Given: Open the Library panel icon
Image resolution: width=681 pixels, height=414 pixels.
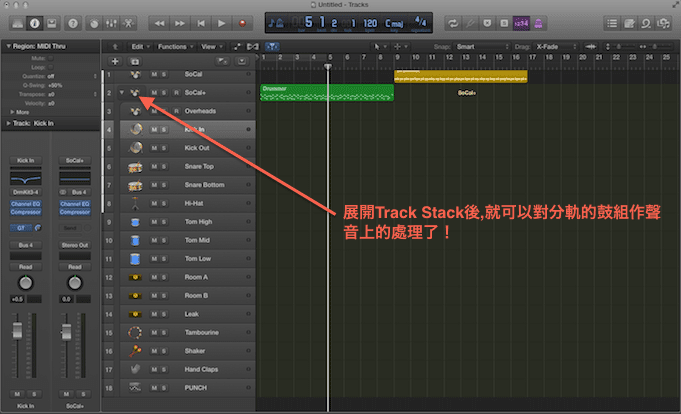Looking at the screenshot, I should (x=18, y=23).
